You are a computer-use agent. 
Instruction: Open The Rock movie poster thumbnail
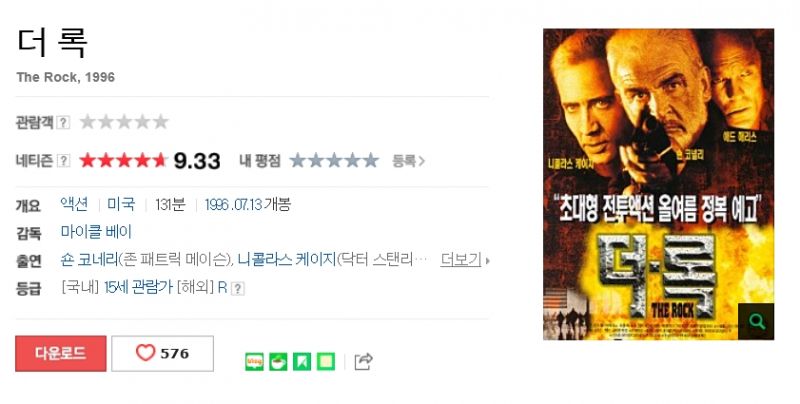pos(658,184)
